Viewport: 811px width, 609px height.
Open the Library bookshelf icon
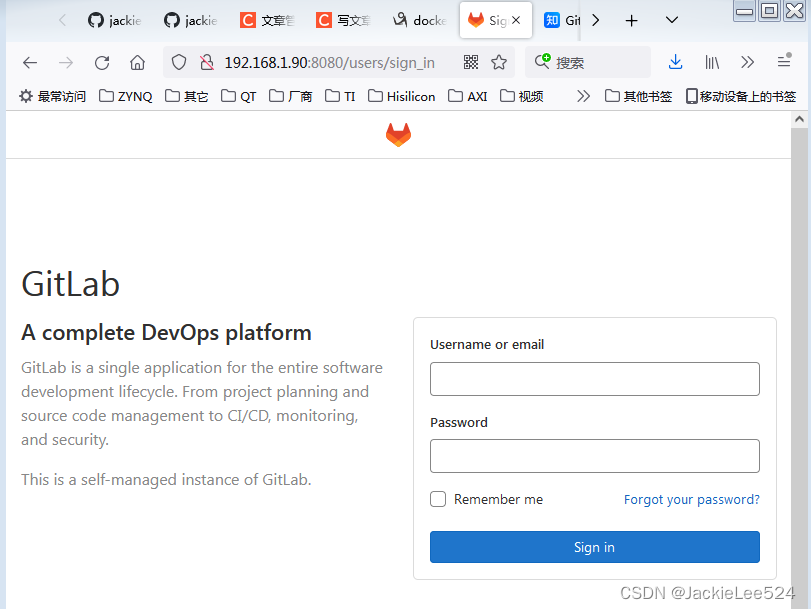[x=712, y=63]
